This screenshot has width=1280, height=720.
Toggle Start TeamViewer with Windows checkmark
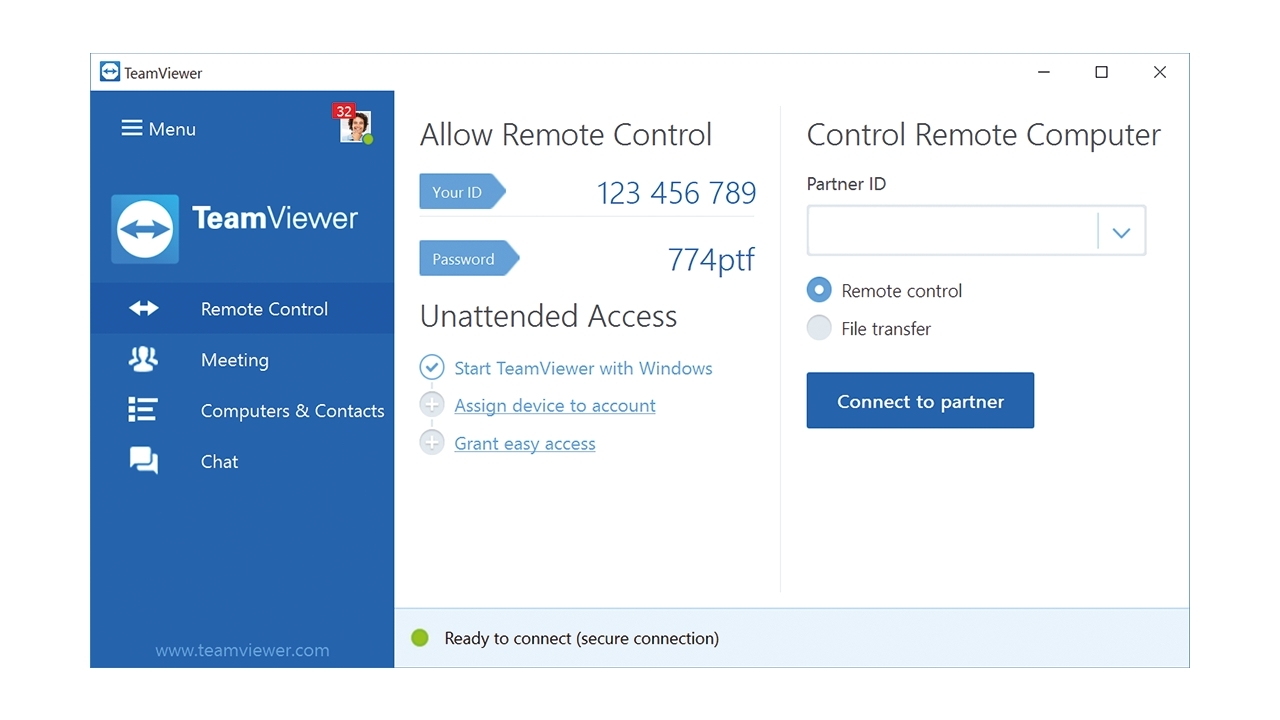[x=432, y=368]
